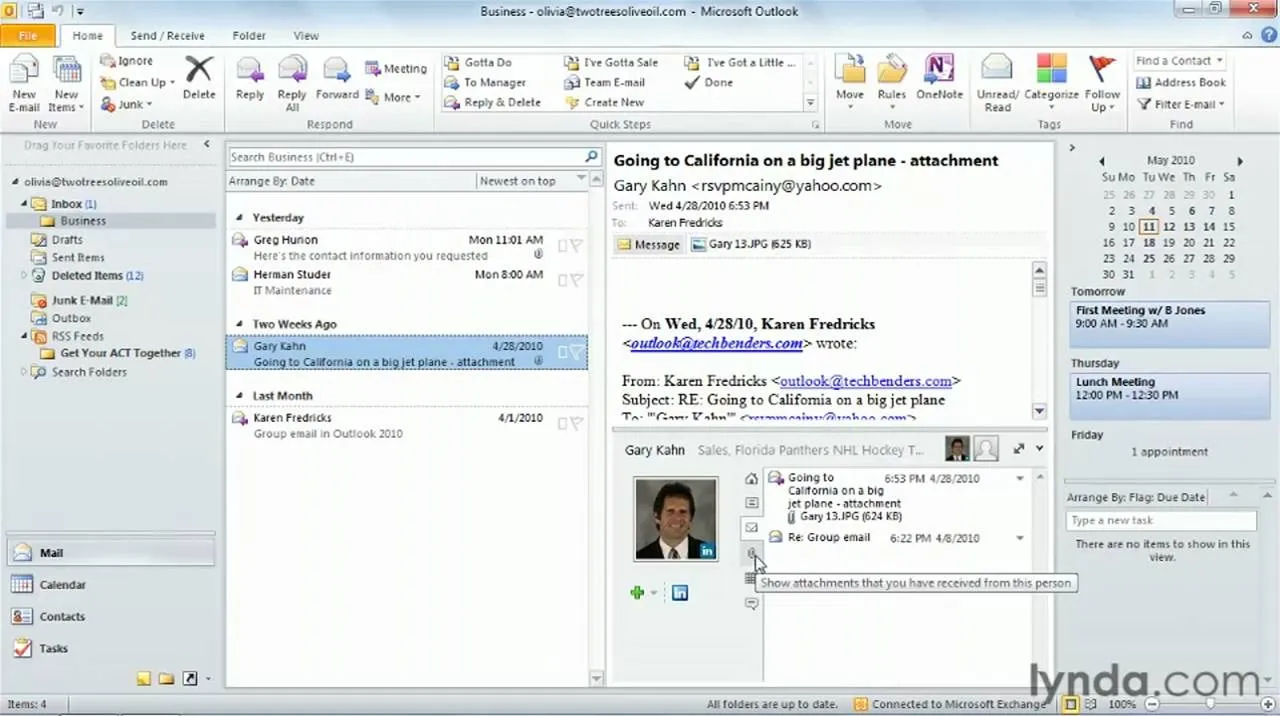Send message to OneNote
The width and height of the screenshot is (1280, 716).
(x=939, y=80)
